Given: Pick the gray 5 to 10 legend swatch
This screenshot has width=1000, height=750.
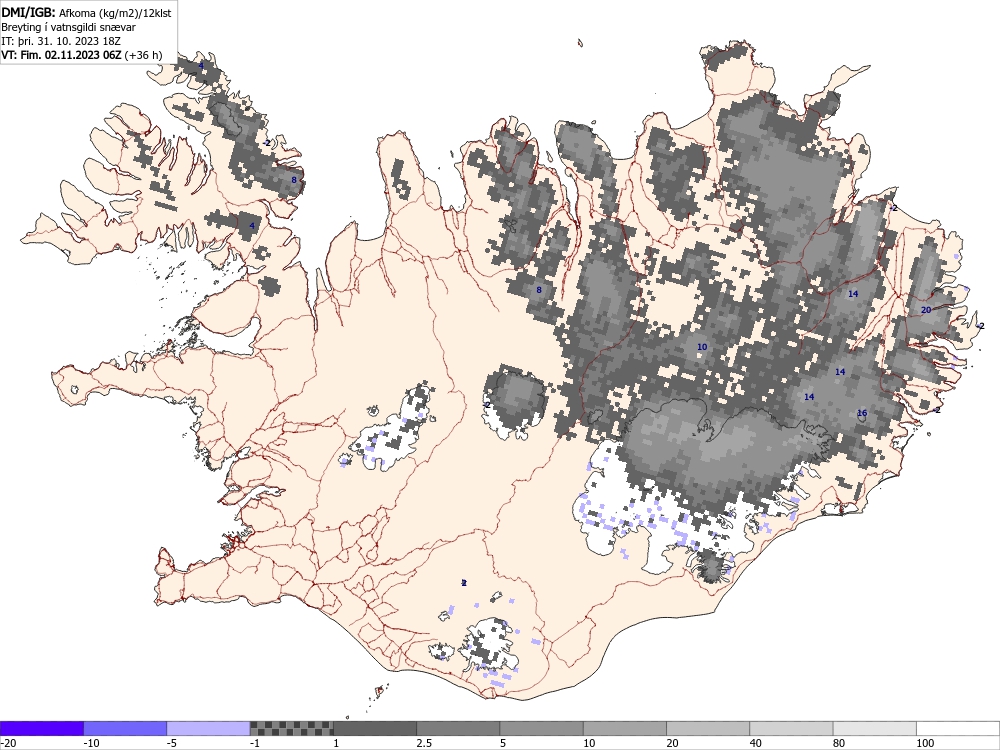Looking at the screenshot, I should coord(541,728).
